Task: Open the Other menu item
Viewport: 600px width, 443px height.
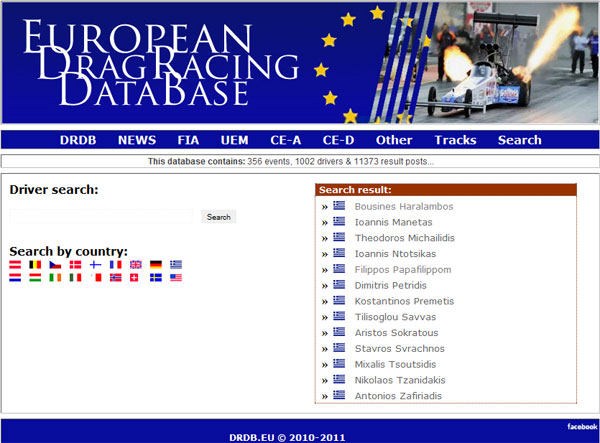Action: coord(394,140)
